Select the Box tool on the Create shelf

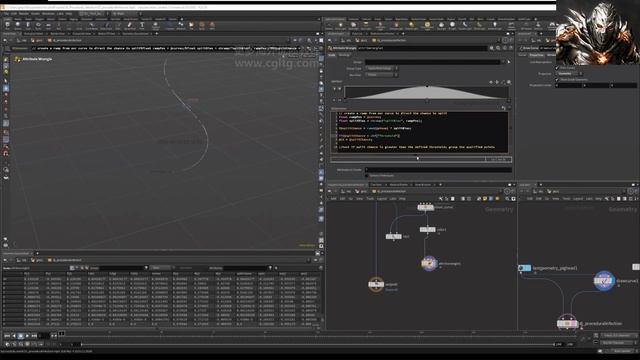tap(7, 26)
